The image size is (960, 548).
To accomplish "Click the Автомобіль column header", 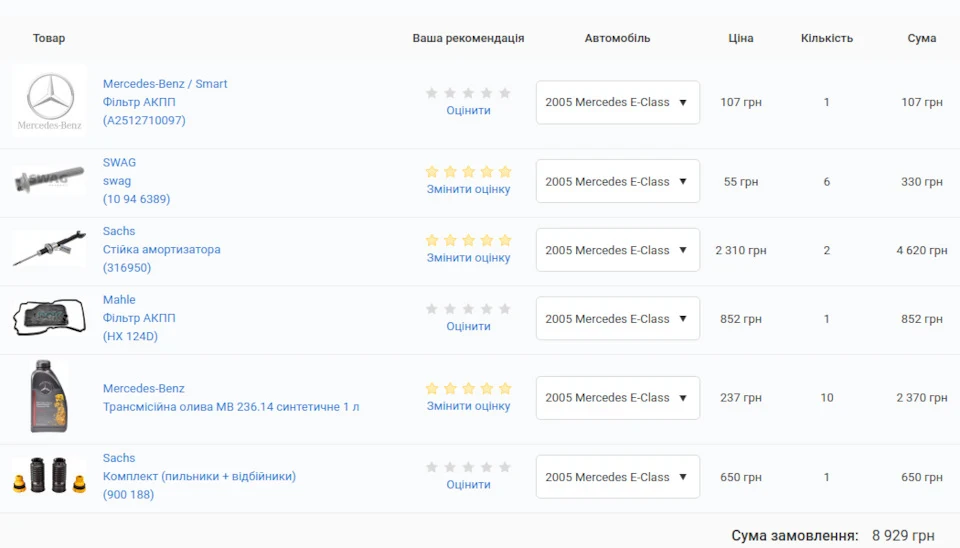I will [x=617, y=38].
